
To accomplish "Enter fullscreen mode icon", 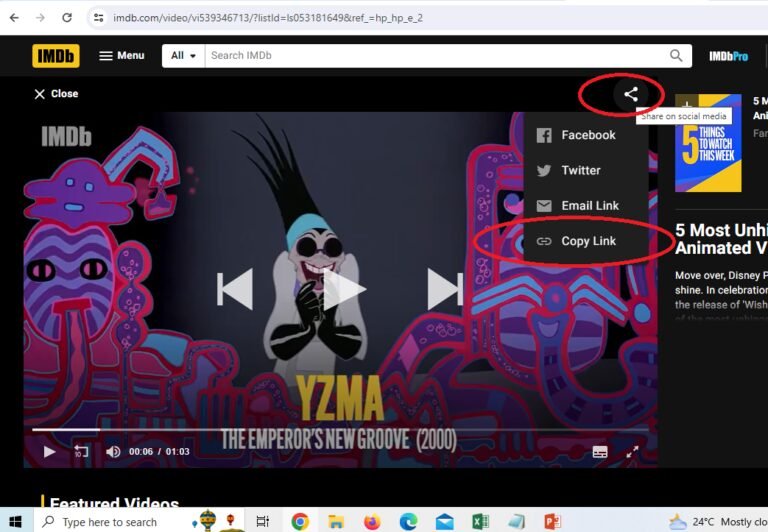I will [x=632, y=452].
